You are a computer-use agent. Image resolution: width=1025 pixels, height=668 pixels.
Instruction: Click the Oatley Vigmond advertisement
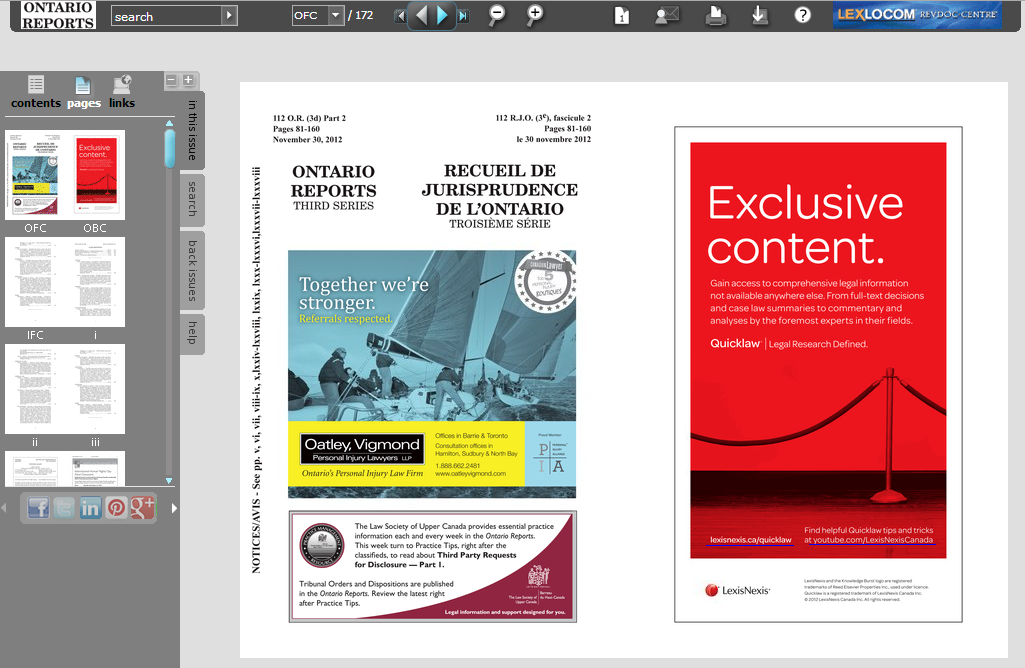[x=432, y=374]
